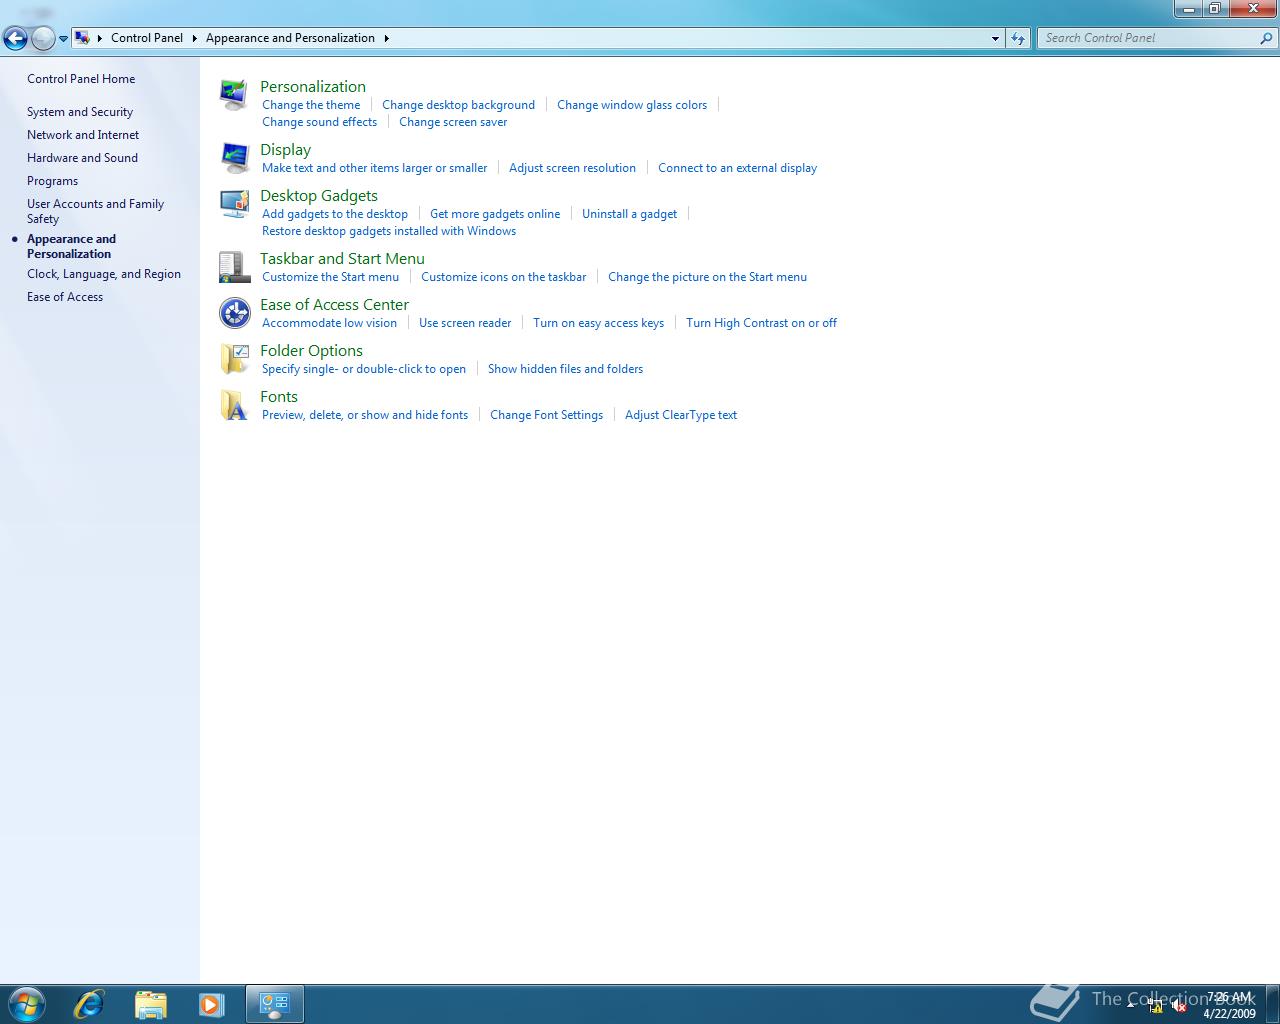Open the Windows Start orb
This screenshot has height=1024, width=1280.
coord(26,1004)
